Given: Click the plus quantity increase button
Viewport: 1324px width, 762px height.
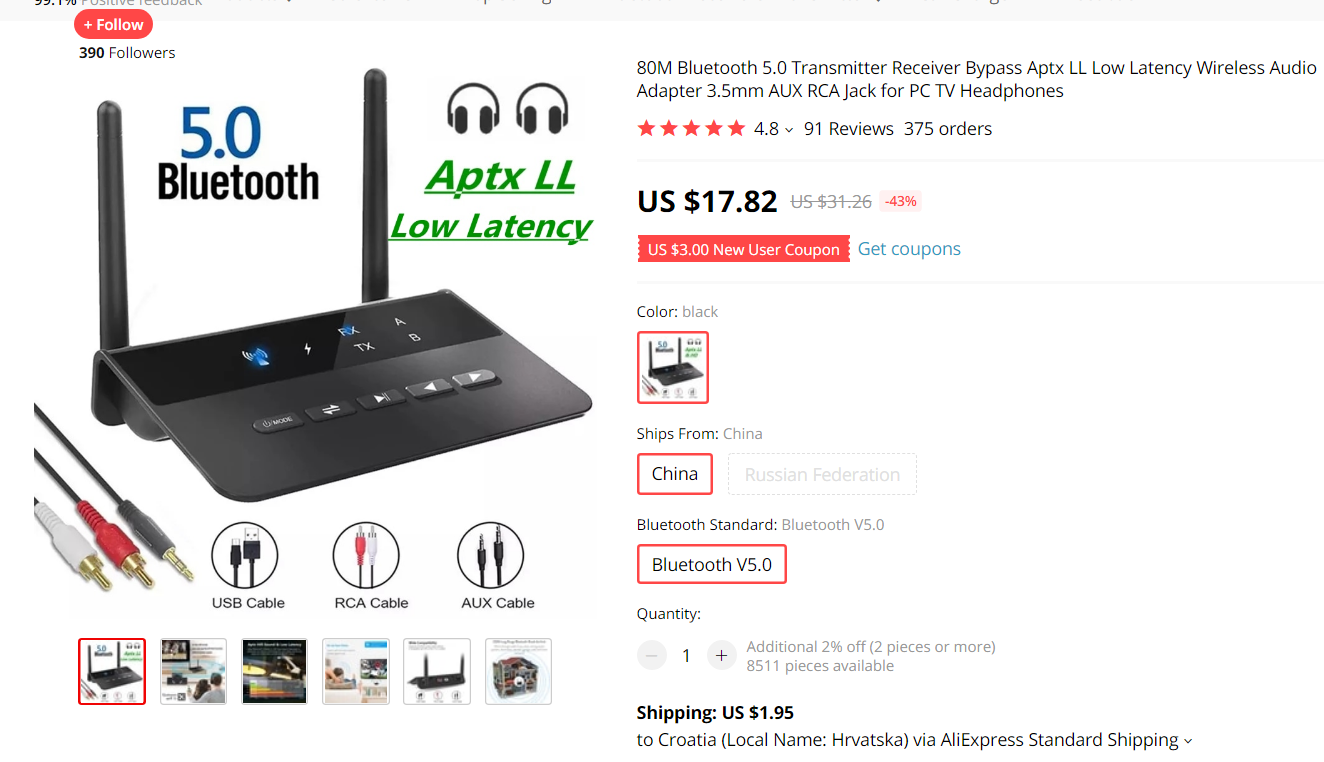Looking at the screenshot, I should (x=721, y=656).
